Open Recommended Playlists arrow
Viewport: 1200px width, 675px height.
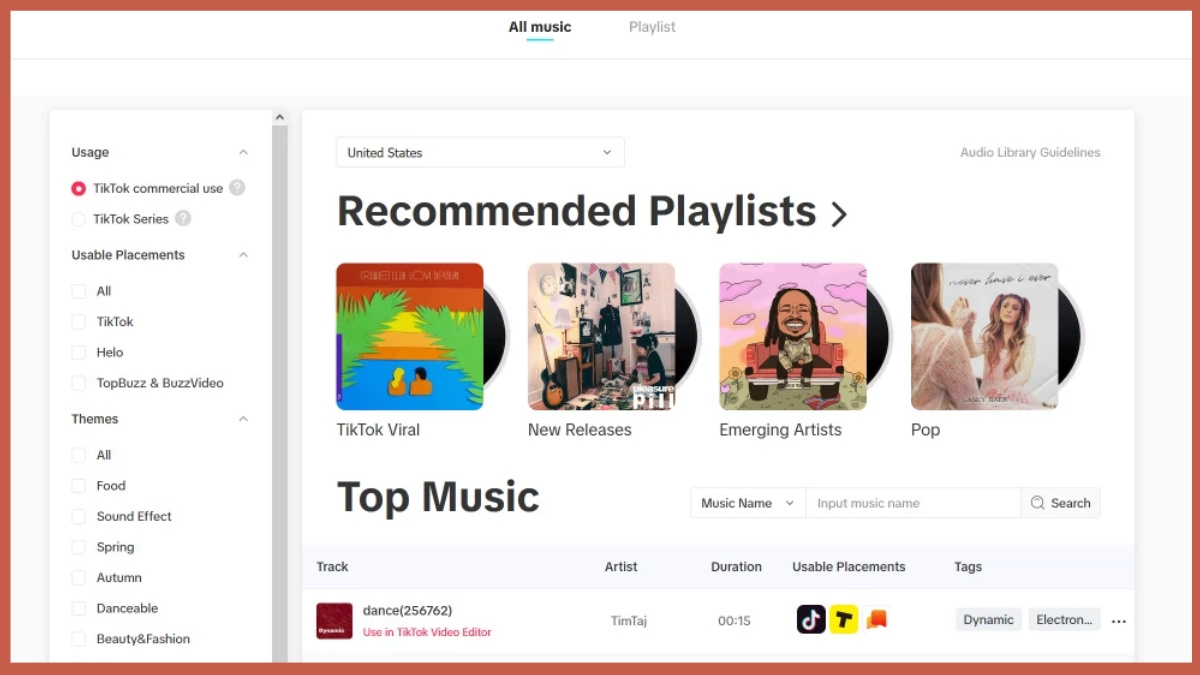point(839,213)
